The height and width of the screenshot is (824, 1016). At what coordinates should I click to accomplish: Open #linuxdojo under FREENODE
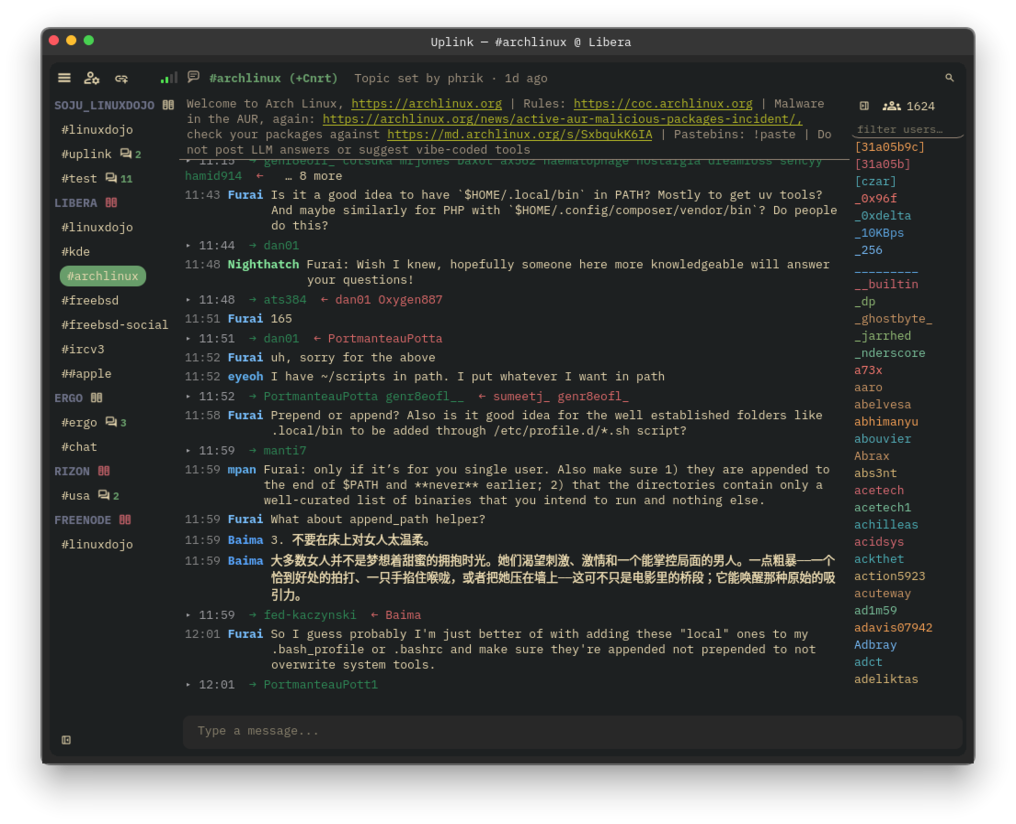point(97,544)
